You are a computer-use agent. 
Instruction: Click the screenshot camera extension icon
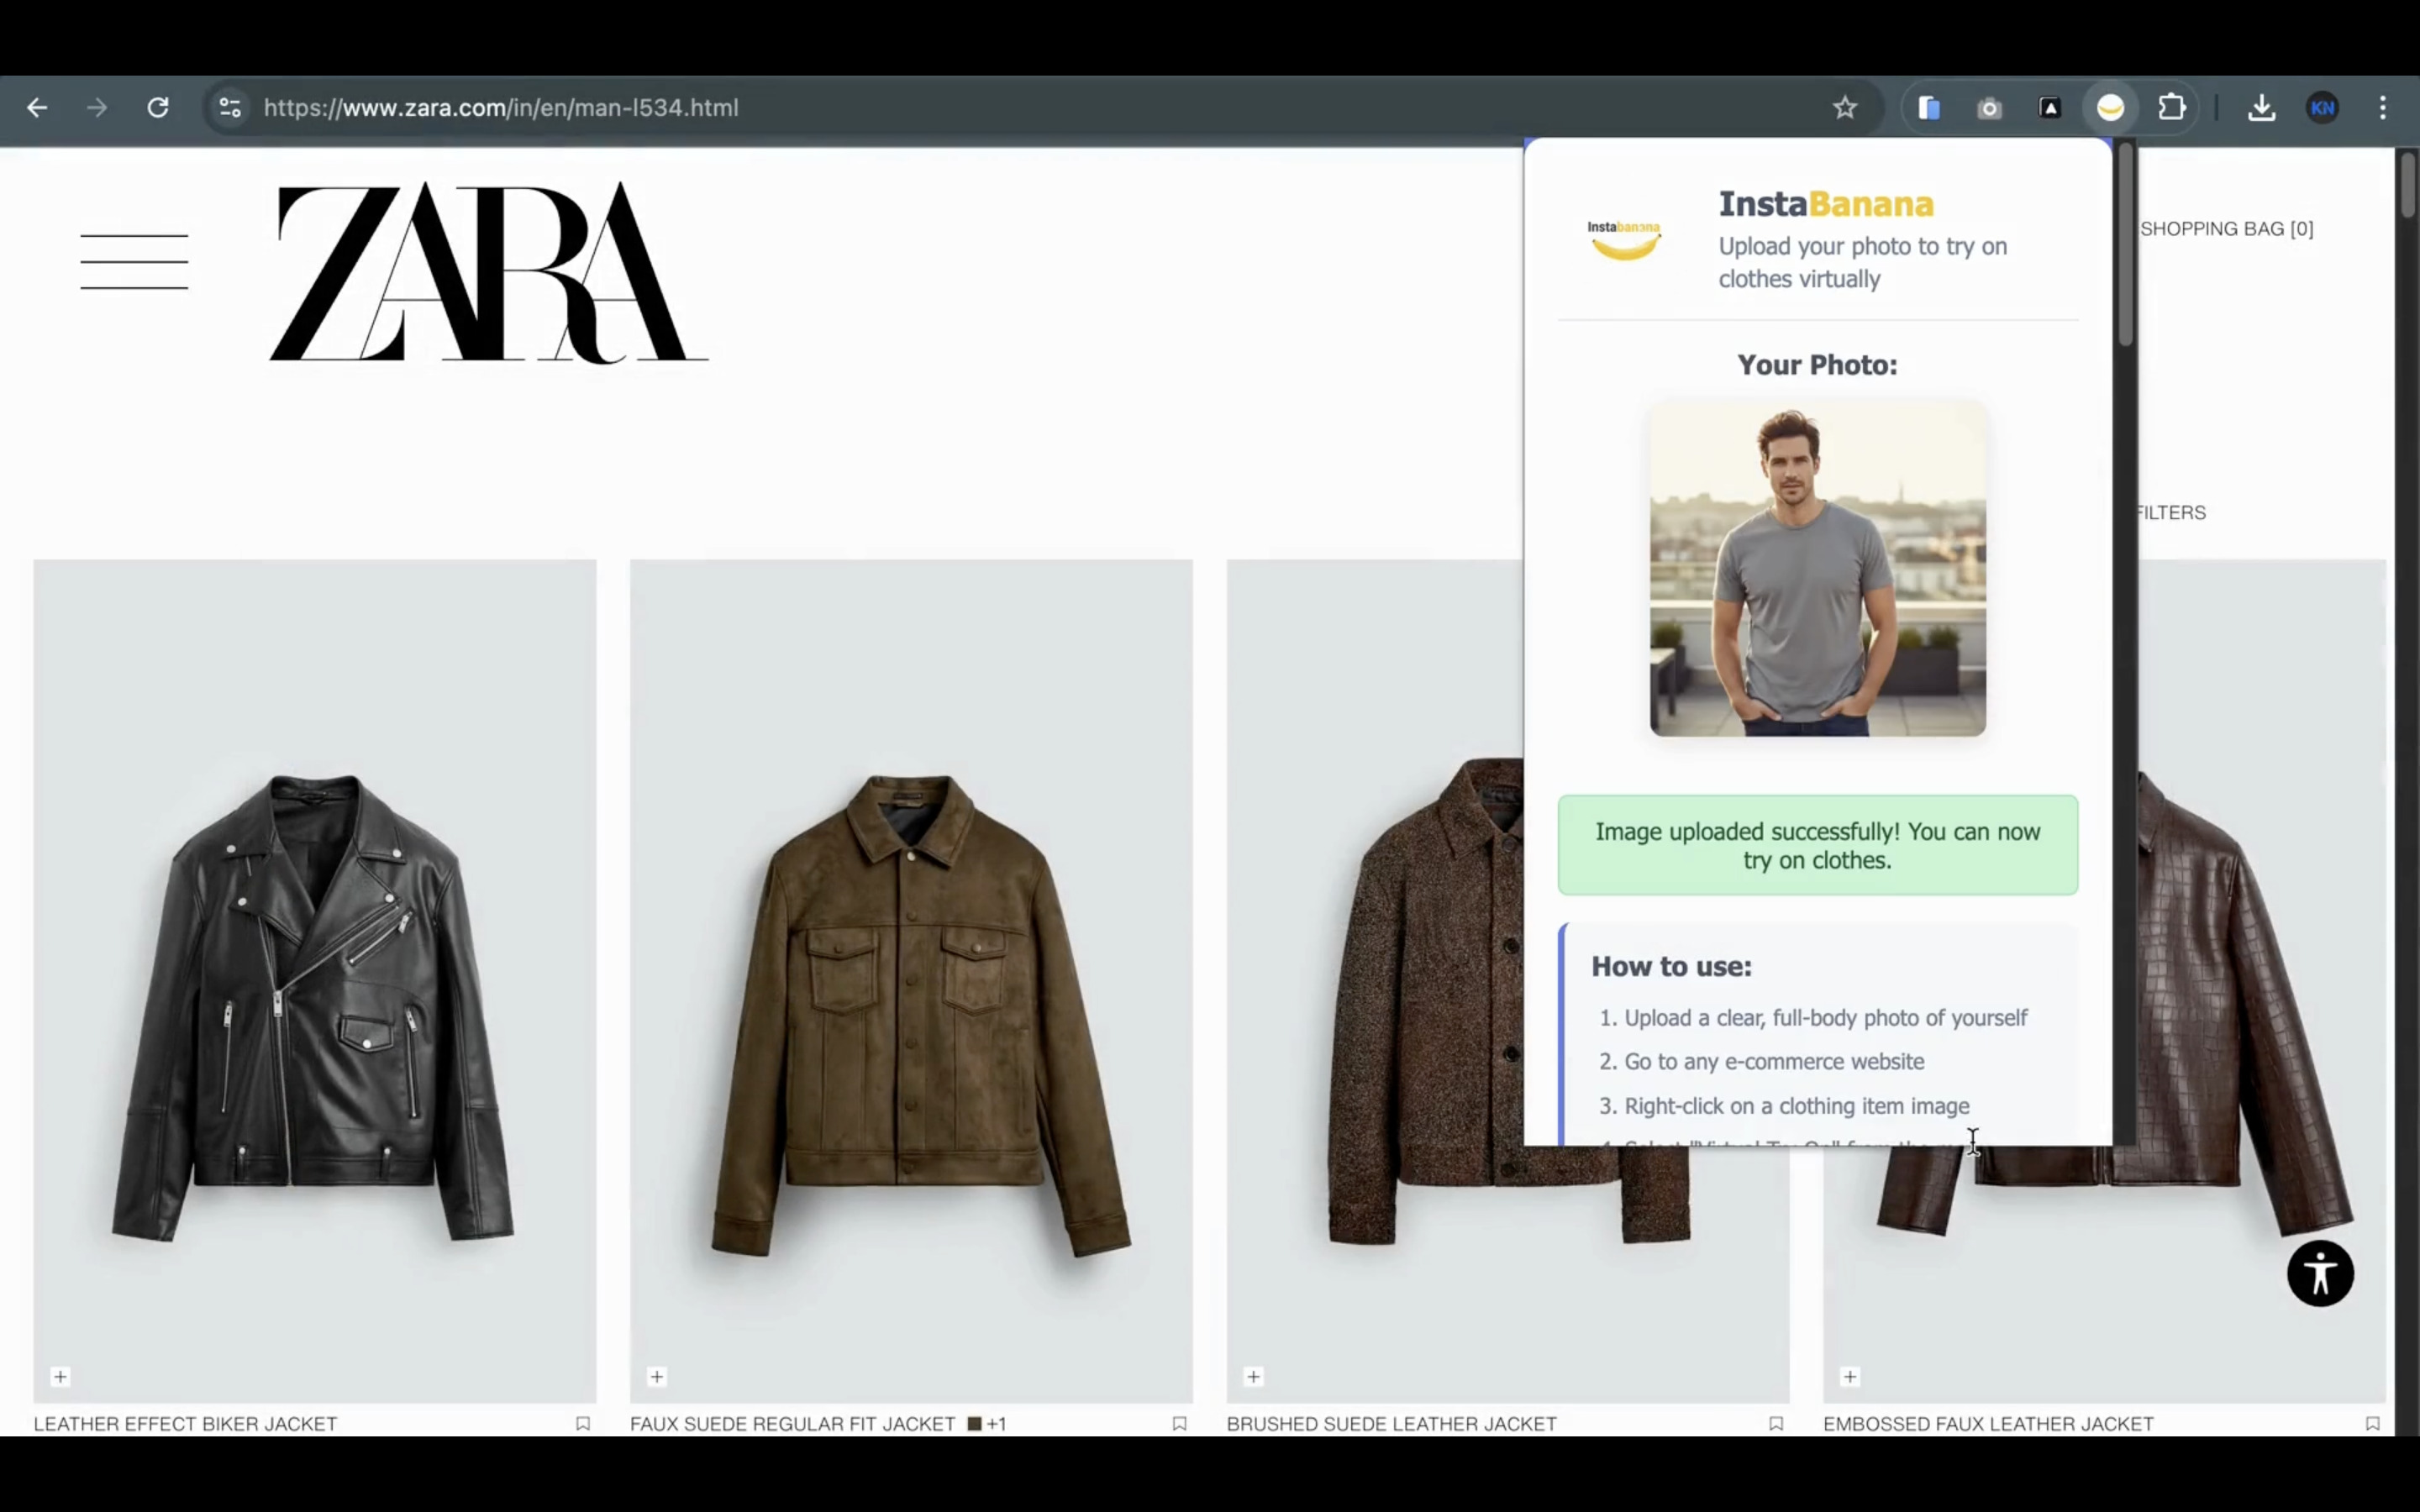pyautogui.click(x=1990, y=108)
